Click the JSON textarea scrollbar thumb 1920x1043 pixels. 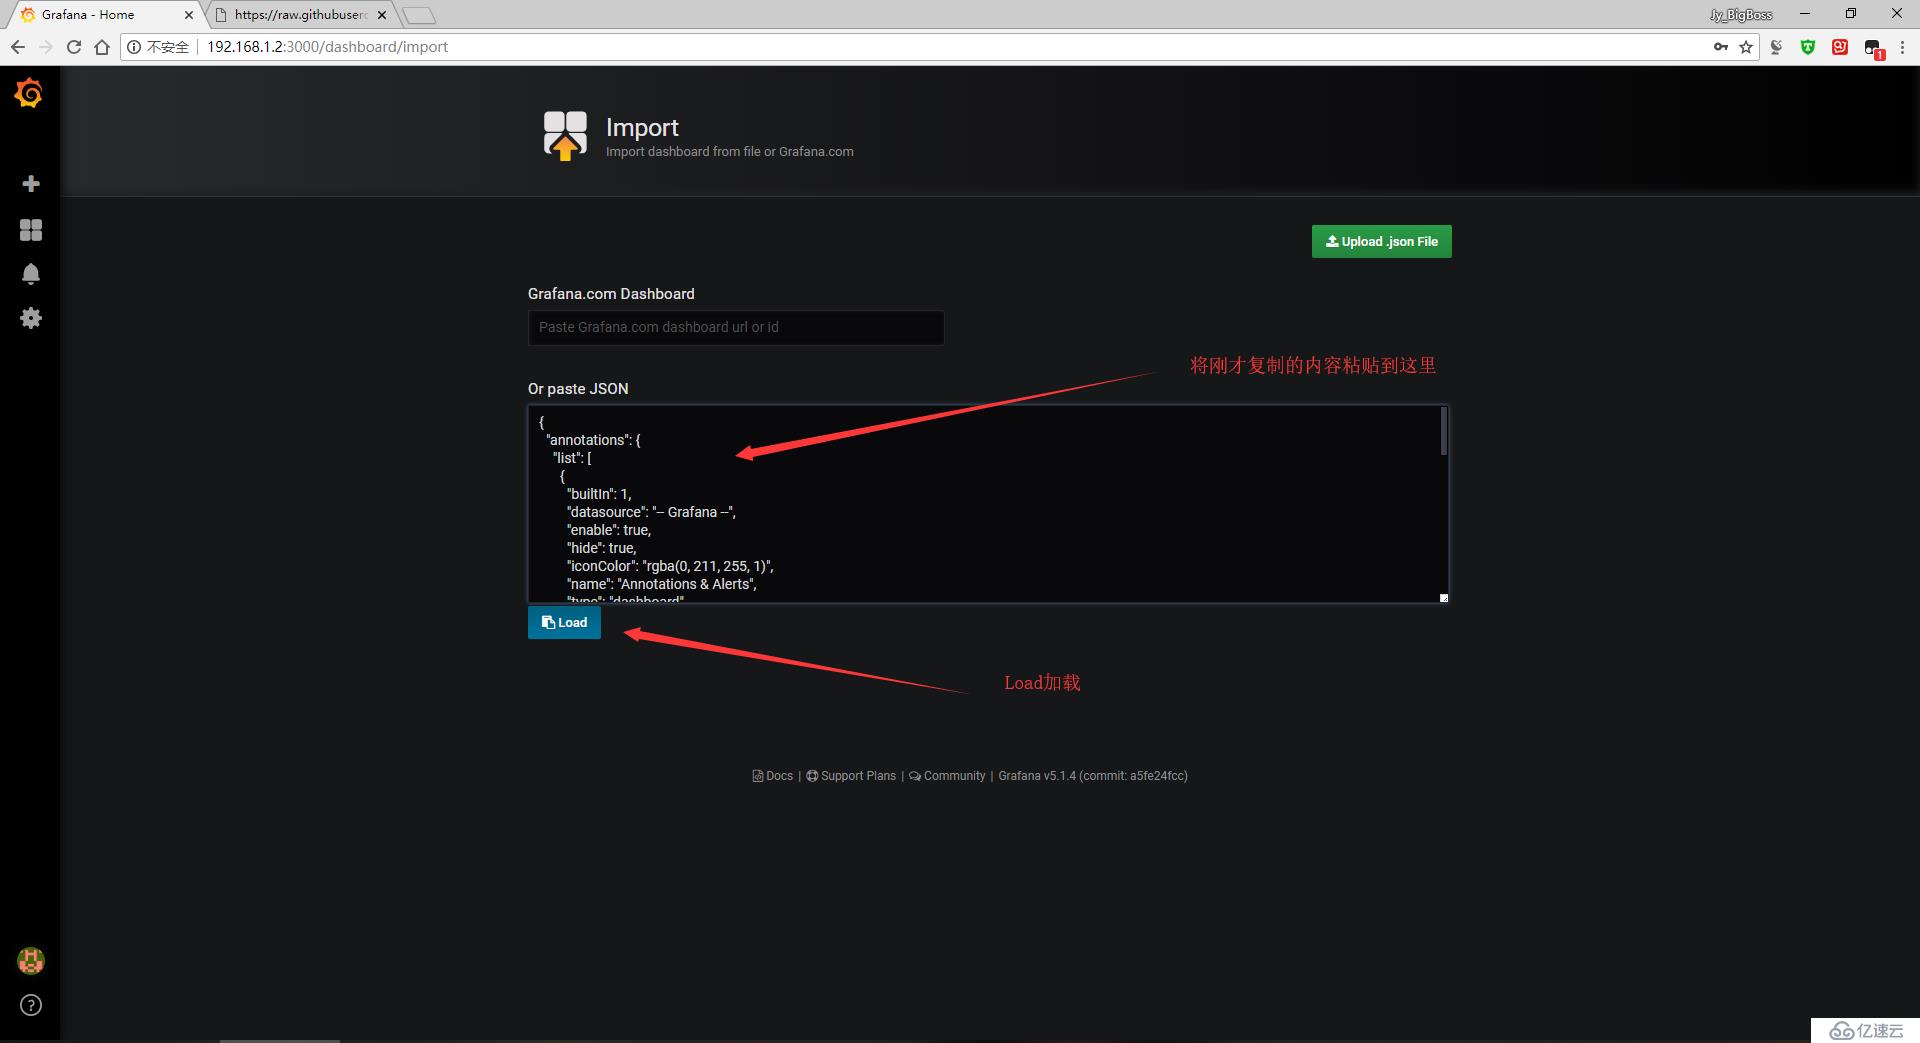[x=1444, y=431]
